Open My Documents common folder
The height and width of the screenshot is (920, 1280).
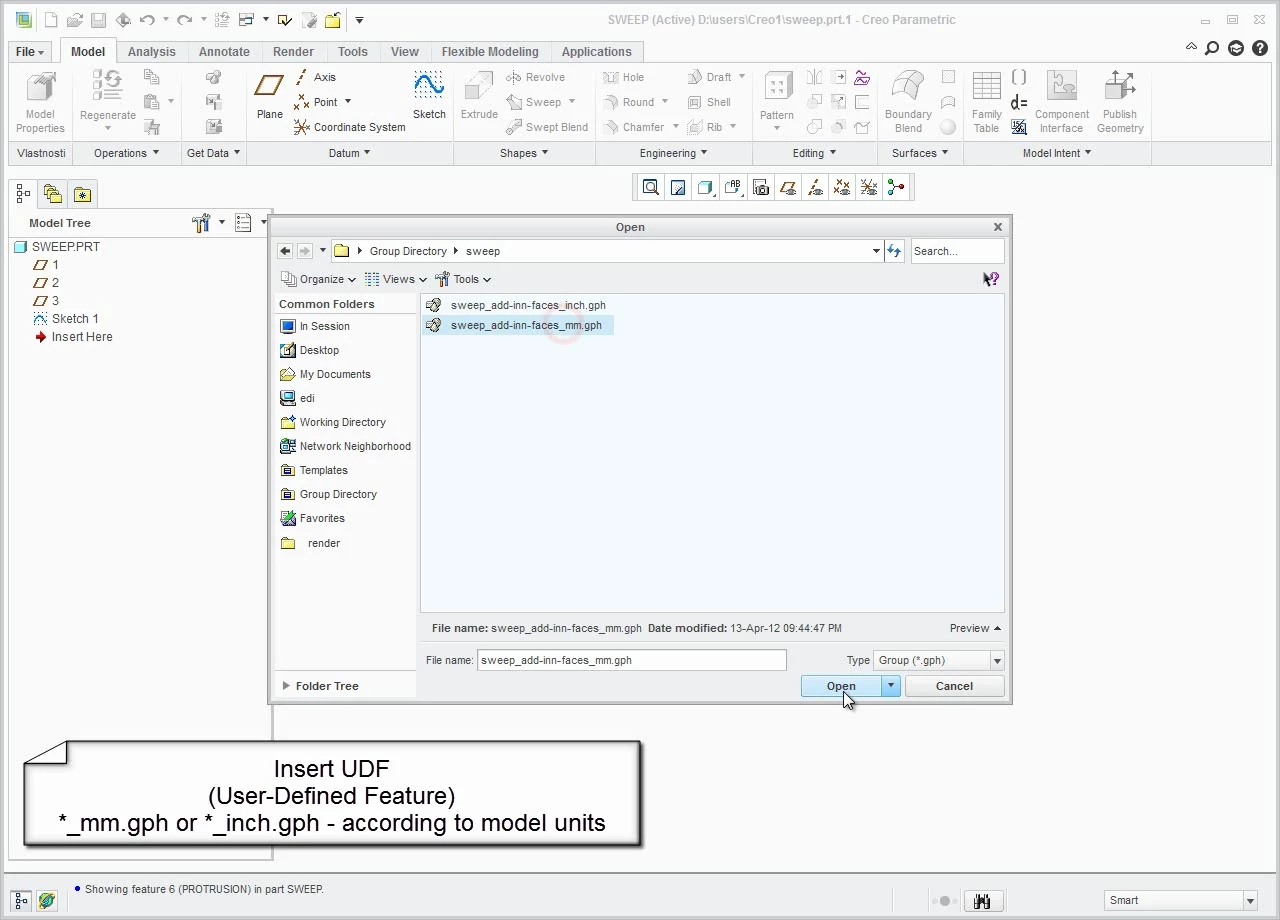pyautogui.click(x=325, y=374)
